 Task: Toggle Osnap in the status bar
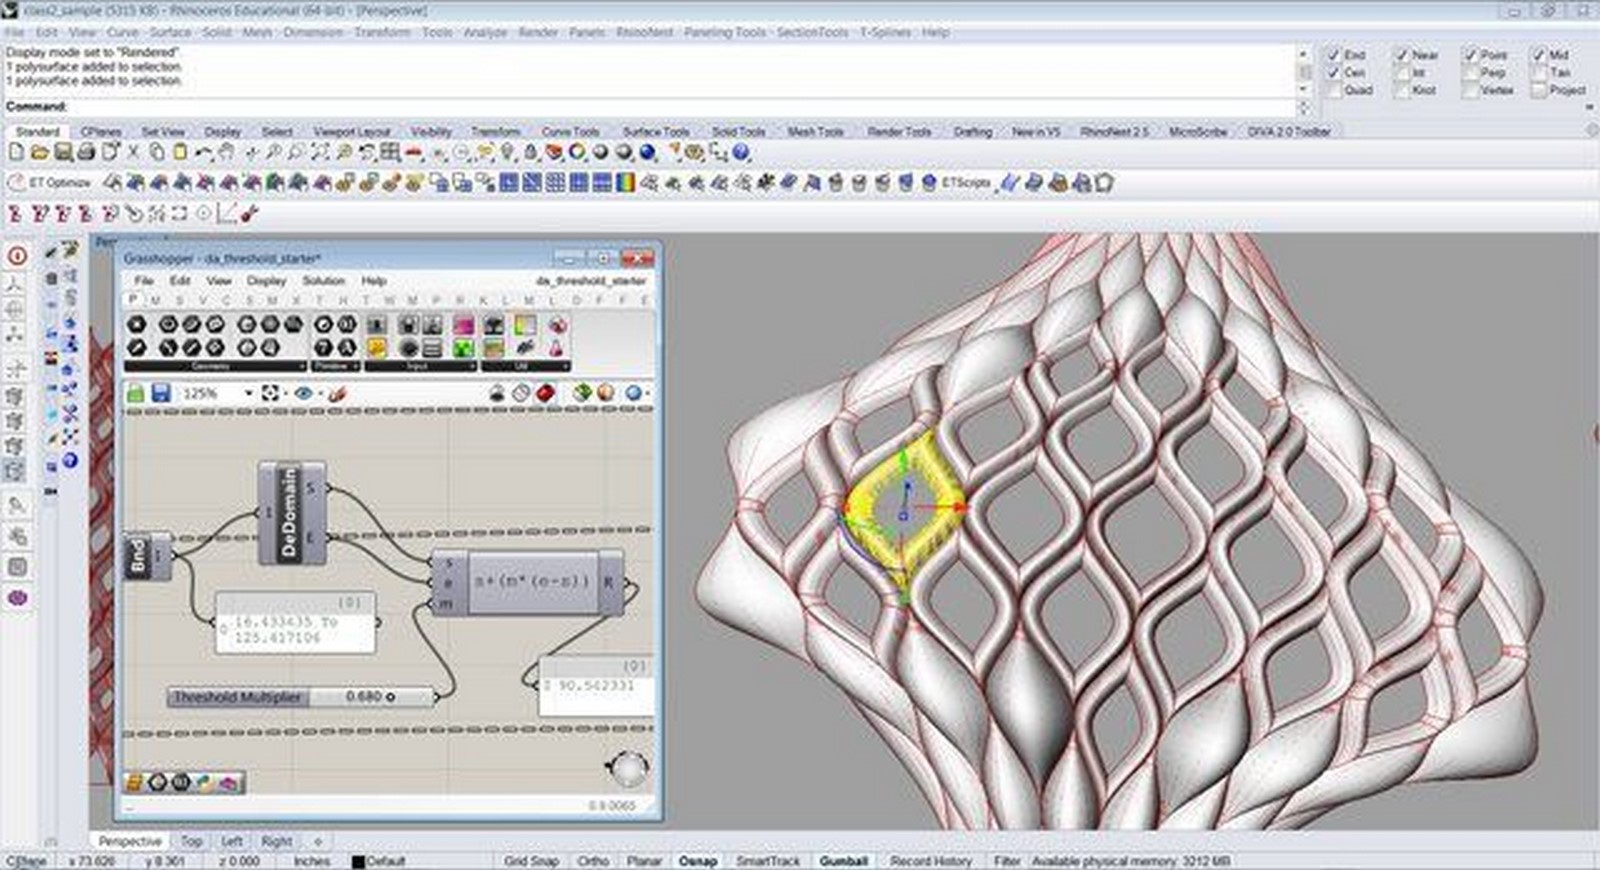pyautogui.click(x=698, y=861)
